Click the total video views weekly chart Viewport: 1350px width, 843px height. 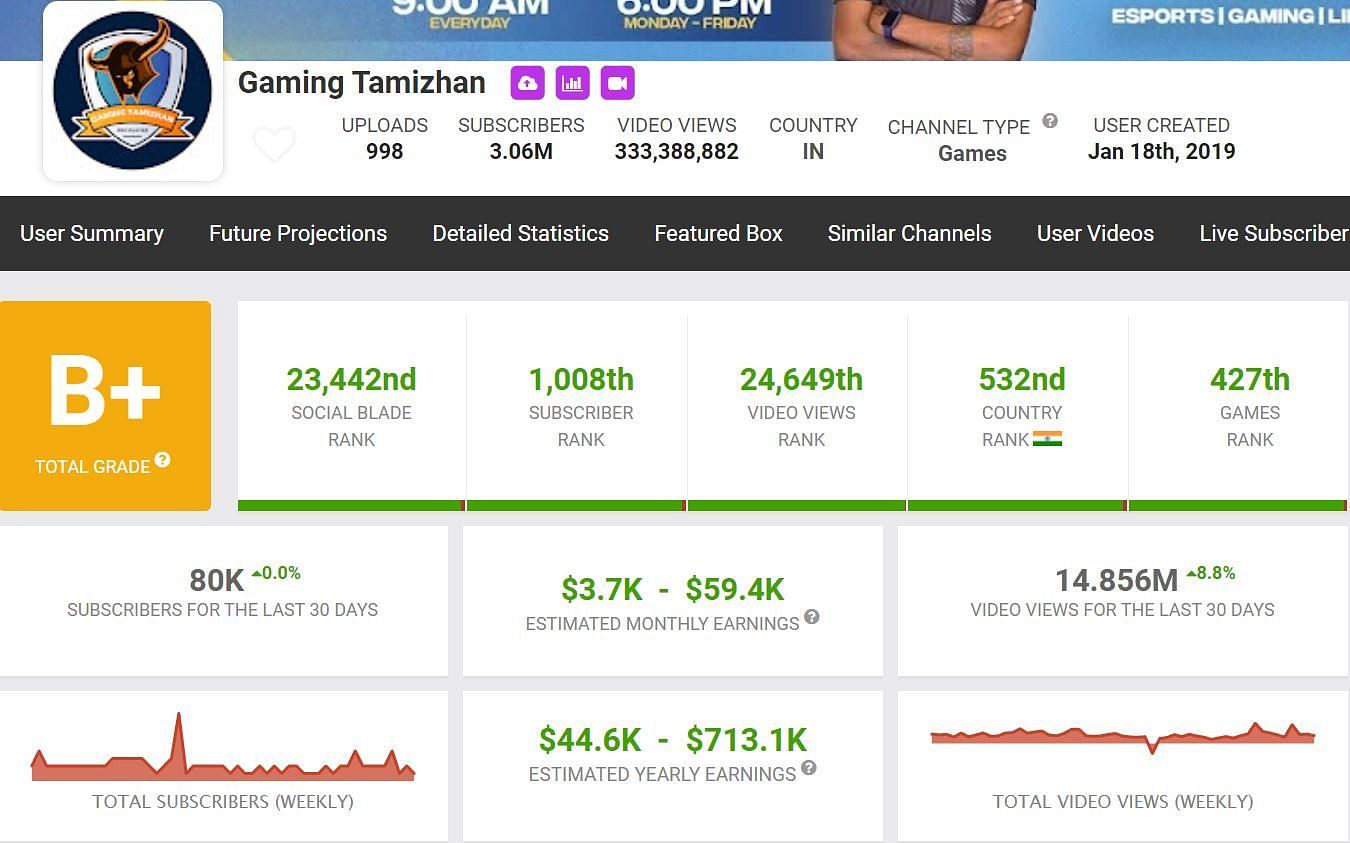pyautogui.click(x=1122, y=738)
